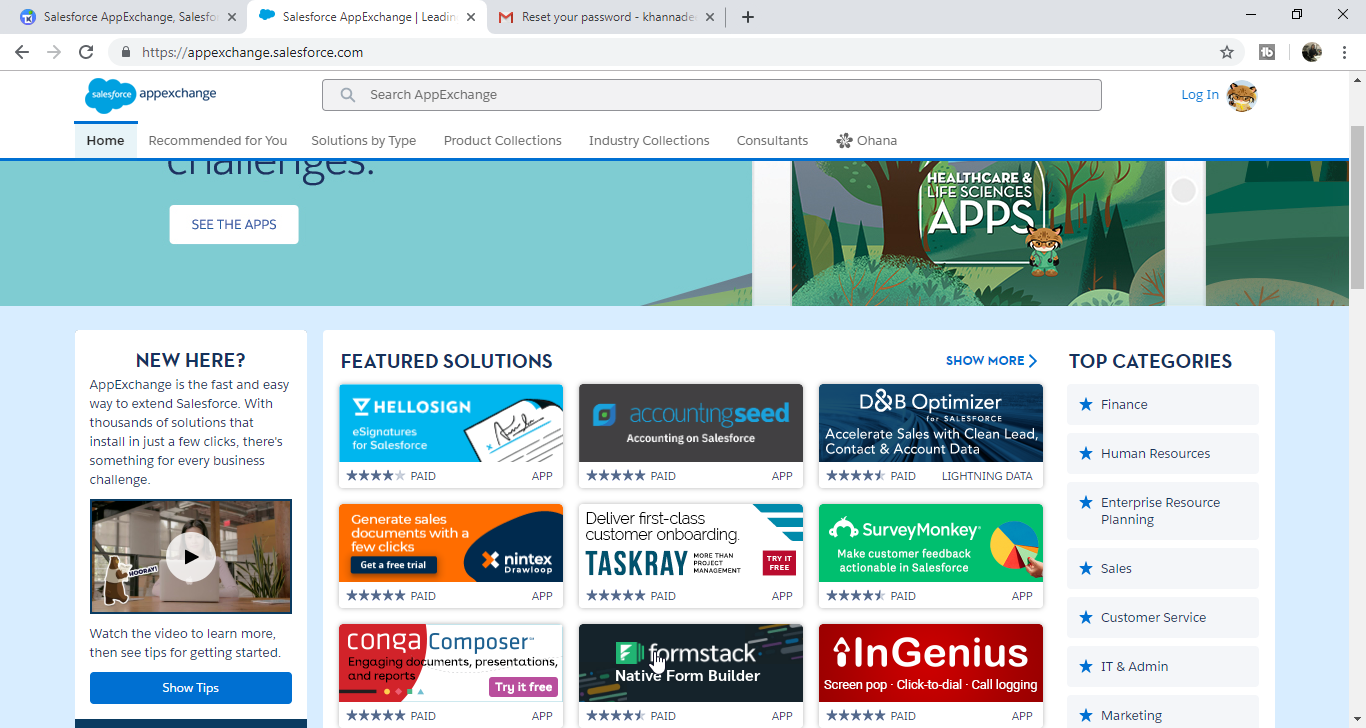The height and width of the screenshot is (728, 1366).
Task: Open the Chrome three-dot menu
Action: click(x=1344, y=52)
